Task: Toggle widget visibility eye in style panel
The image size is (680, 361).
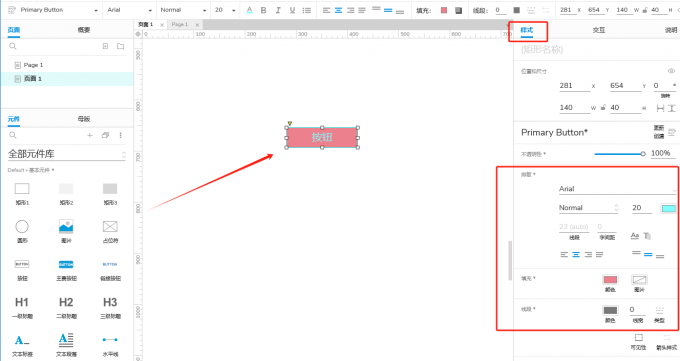Action: click(x=671, y=71)
